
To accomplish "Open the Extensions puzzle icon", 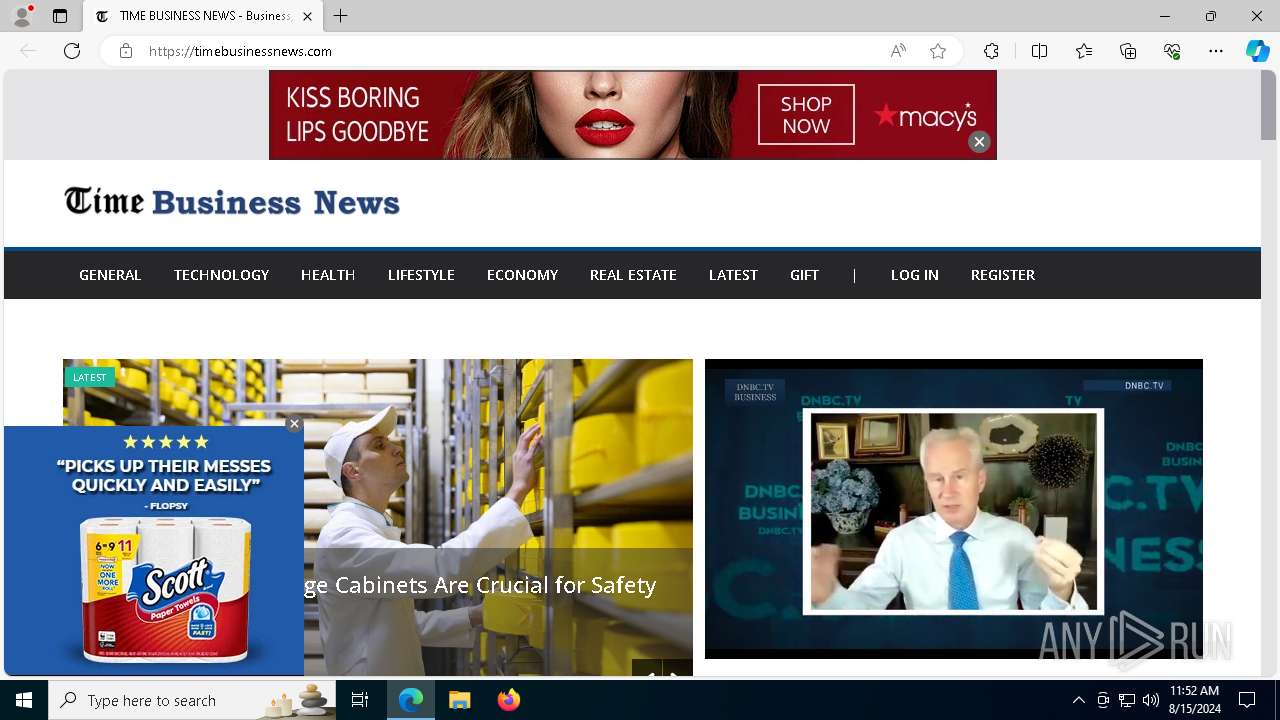I will (991, 51).
